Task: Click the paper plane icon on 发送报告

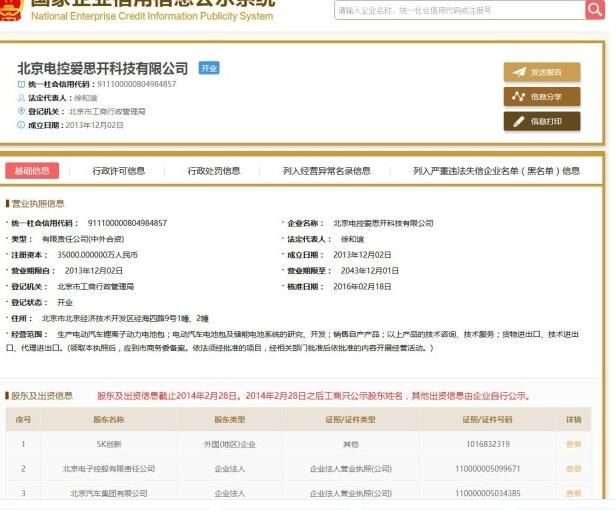Action: click(519, 72)
